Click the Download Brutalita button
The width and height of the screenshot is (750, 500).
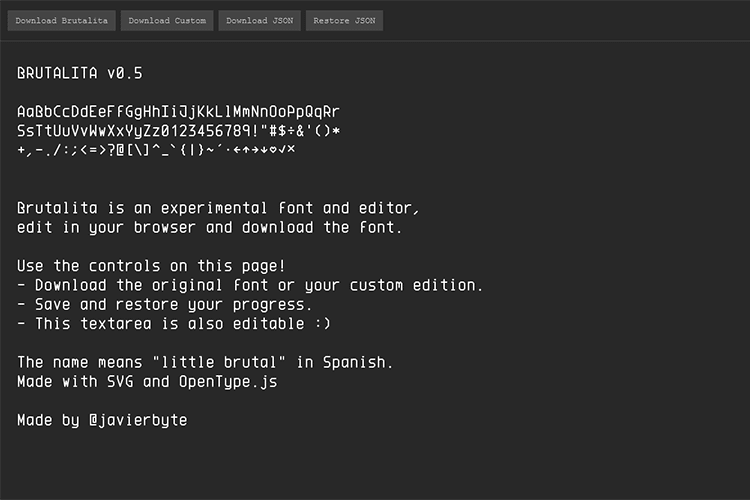[62, 21]
